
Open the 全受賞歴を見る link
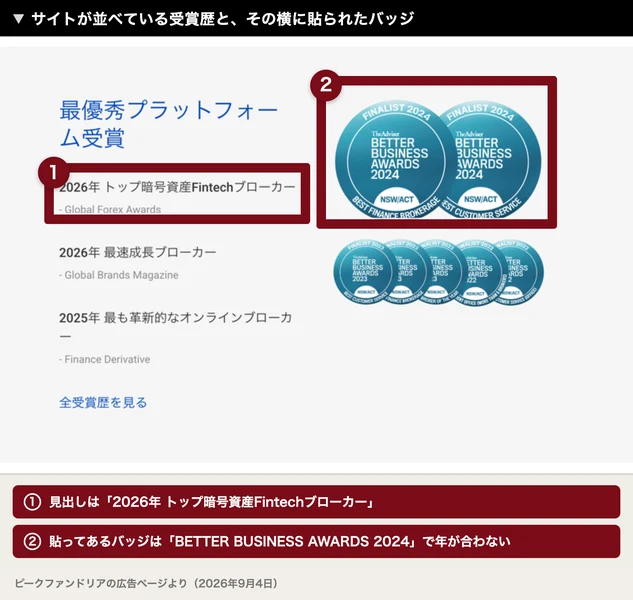(103, 402)
